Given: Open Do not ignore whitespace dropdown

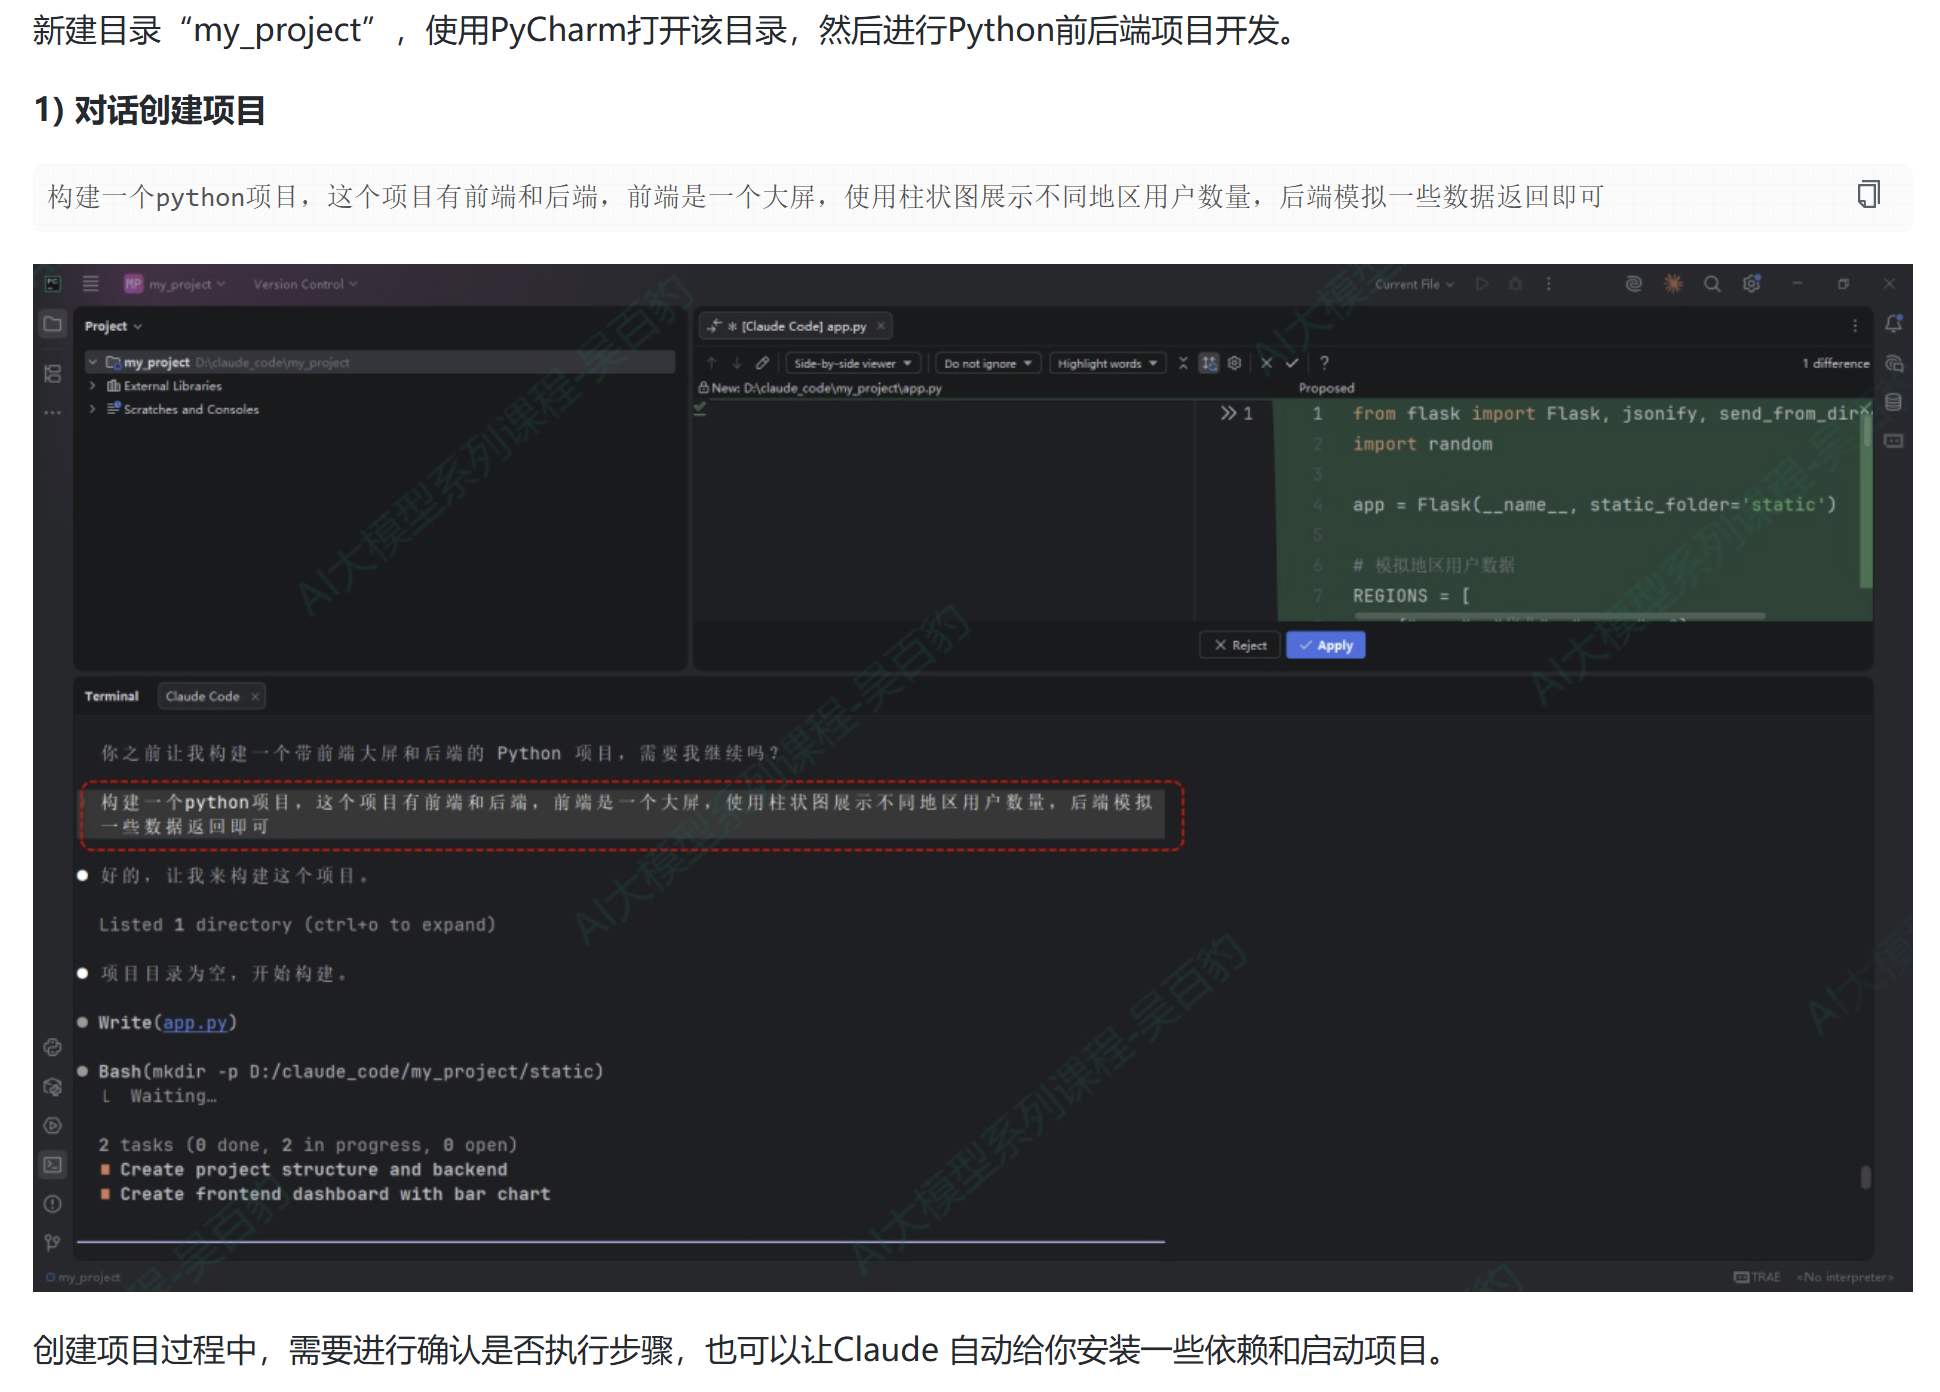Looking at the screenshot, I should pos(988,363).
